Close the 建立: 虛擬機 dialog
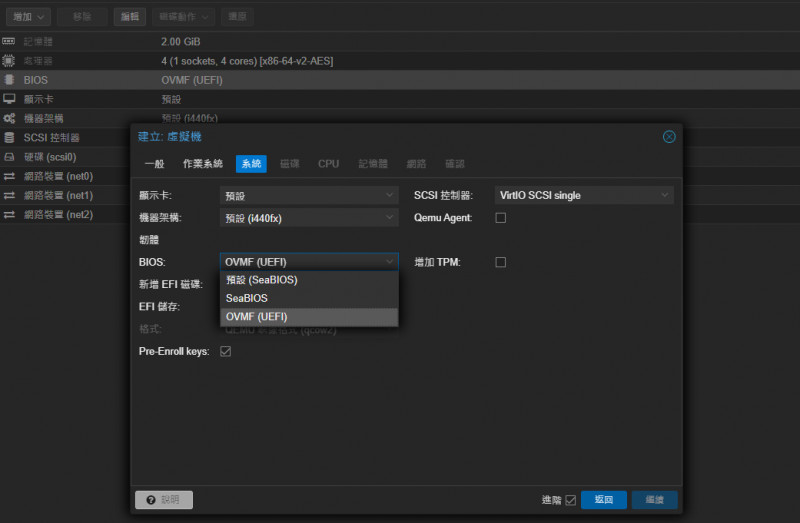 coord(669,136)
